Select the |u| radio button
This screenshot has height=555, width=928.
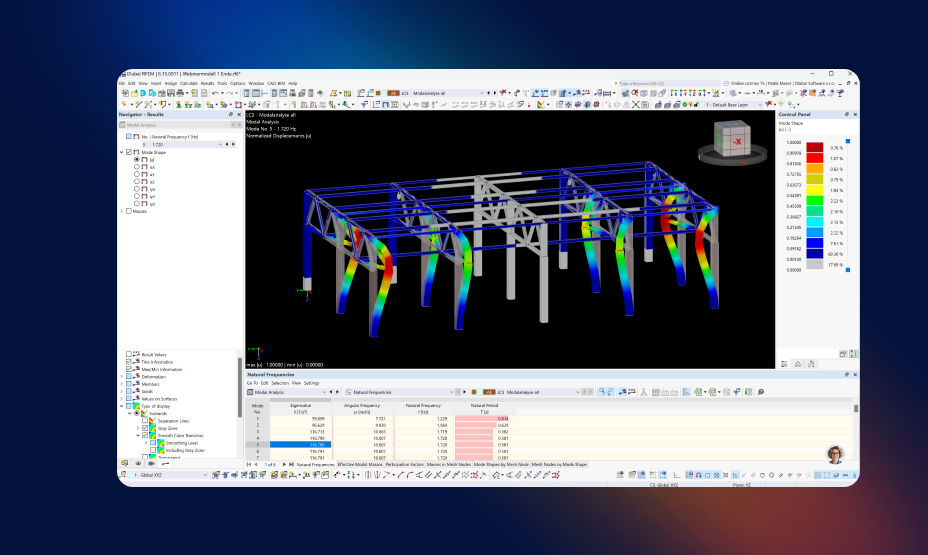point(137,159)
